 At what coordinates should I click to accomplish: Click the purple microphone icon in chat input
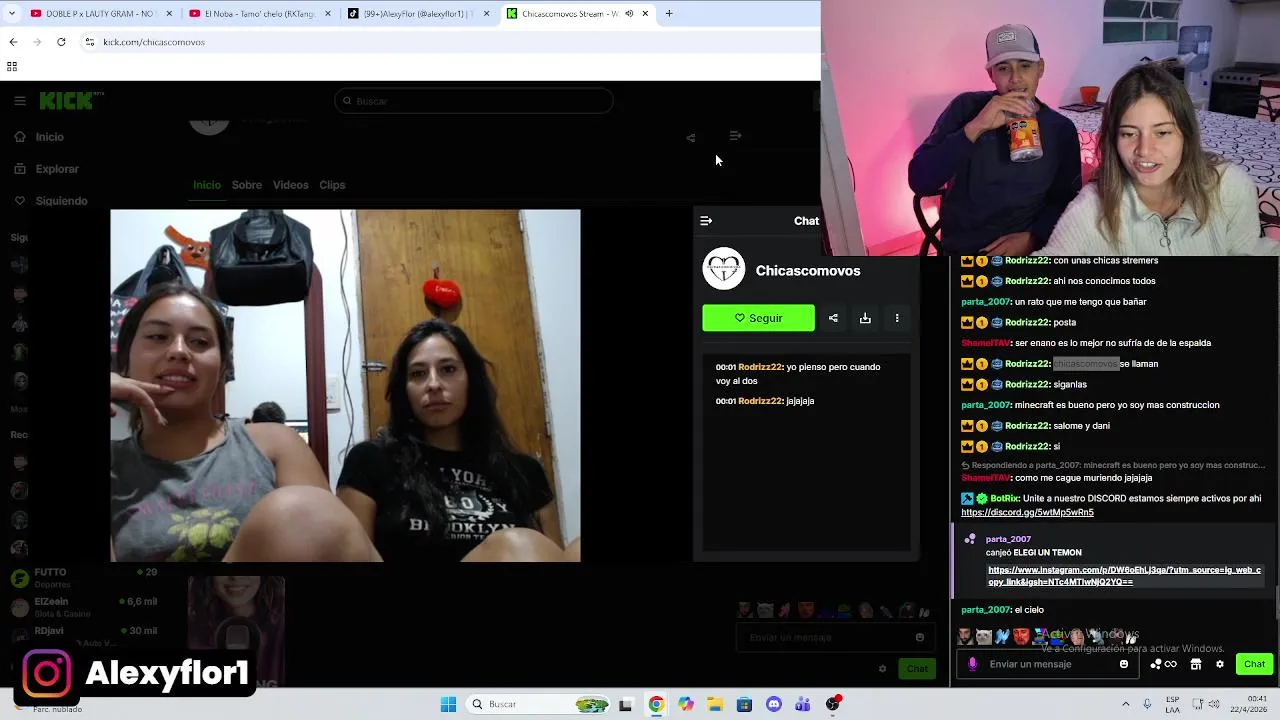pyautogui.click(x=972, y=664)
